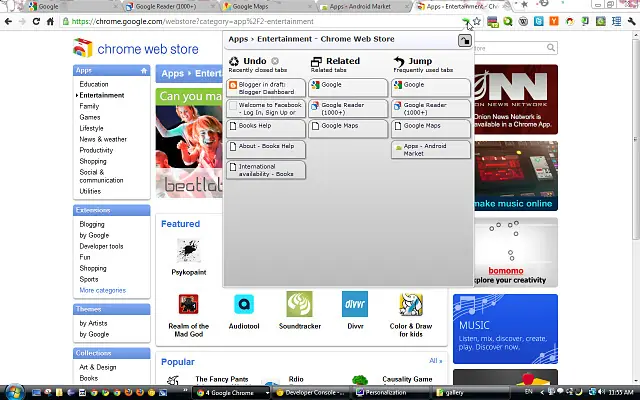Click the Wikipedia W extension icon
Image resolution: width=640 pixels, height=400 pixels.
point(523,21)
